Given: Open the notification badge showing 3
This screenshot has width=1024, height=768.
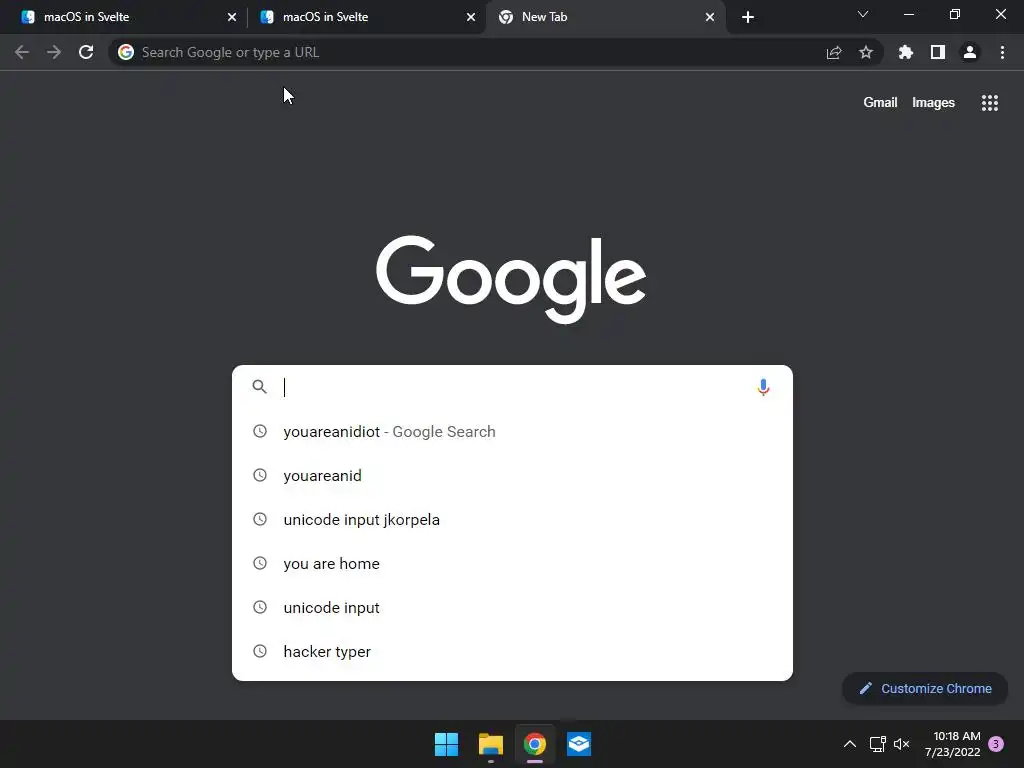Looking at the screenshot, I should [996, 744].
